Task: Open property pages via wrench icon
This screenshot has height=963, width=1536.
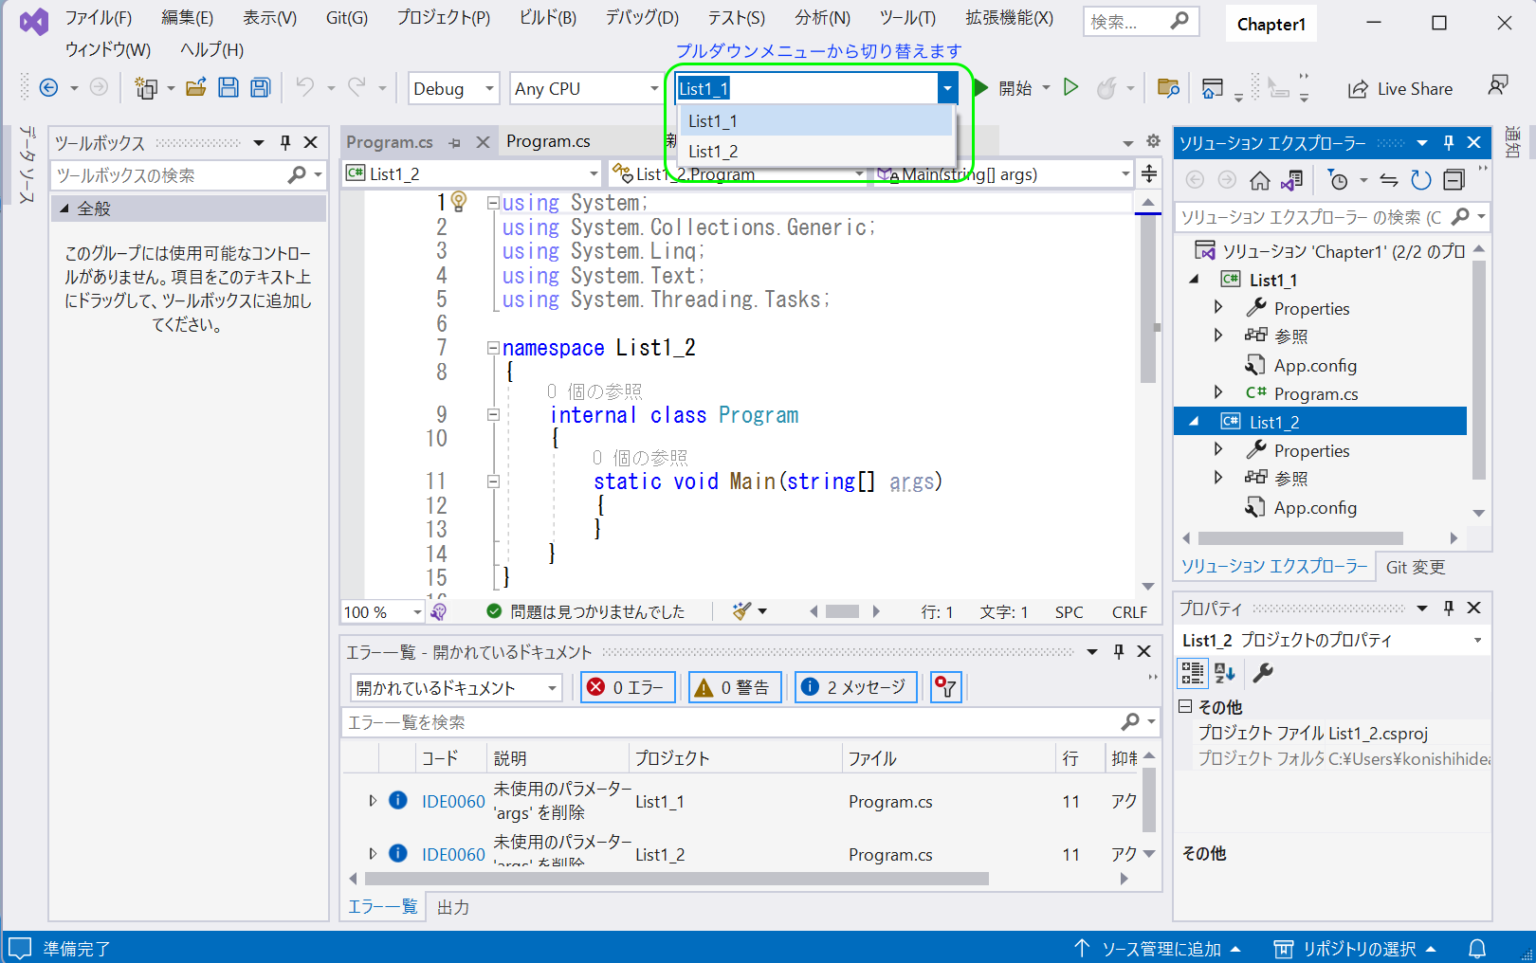Action: coord(1262,673)
